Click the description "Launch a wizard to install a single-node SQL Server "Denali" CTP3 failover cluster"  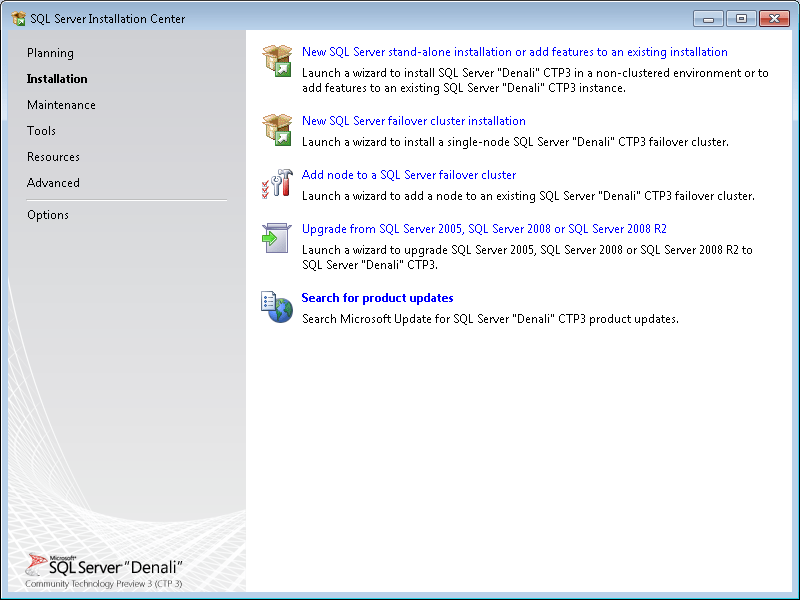click(x=515, y=142)
